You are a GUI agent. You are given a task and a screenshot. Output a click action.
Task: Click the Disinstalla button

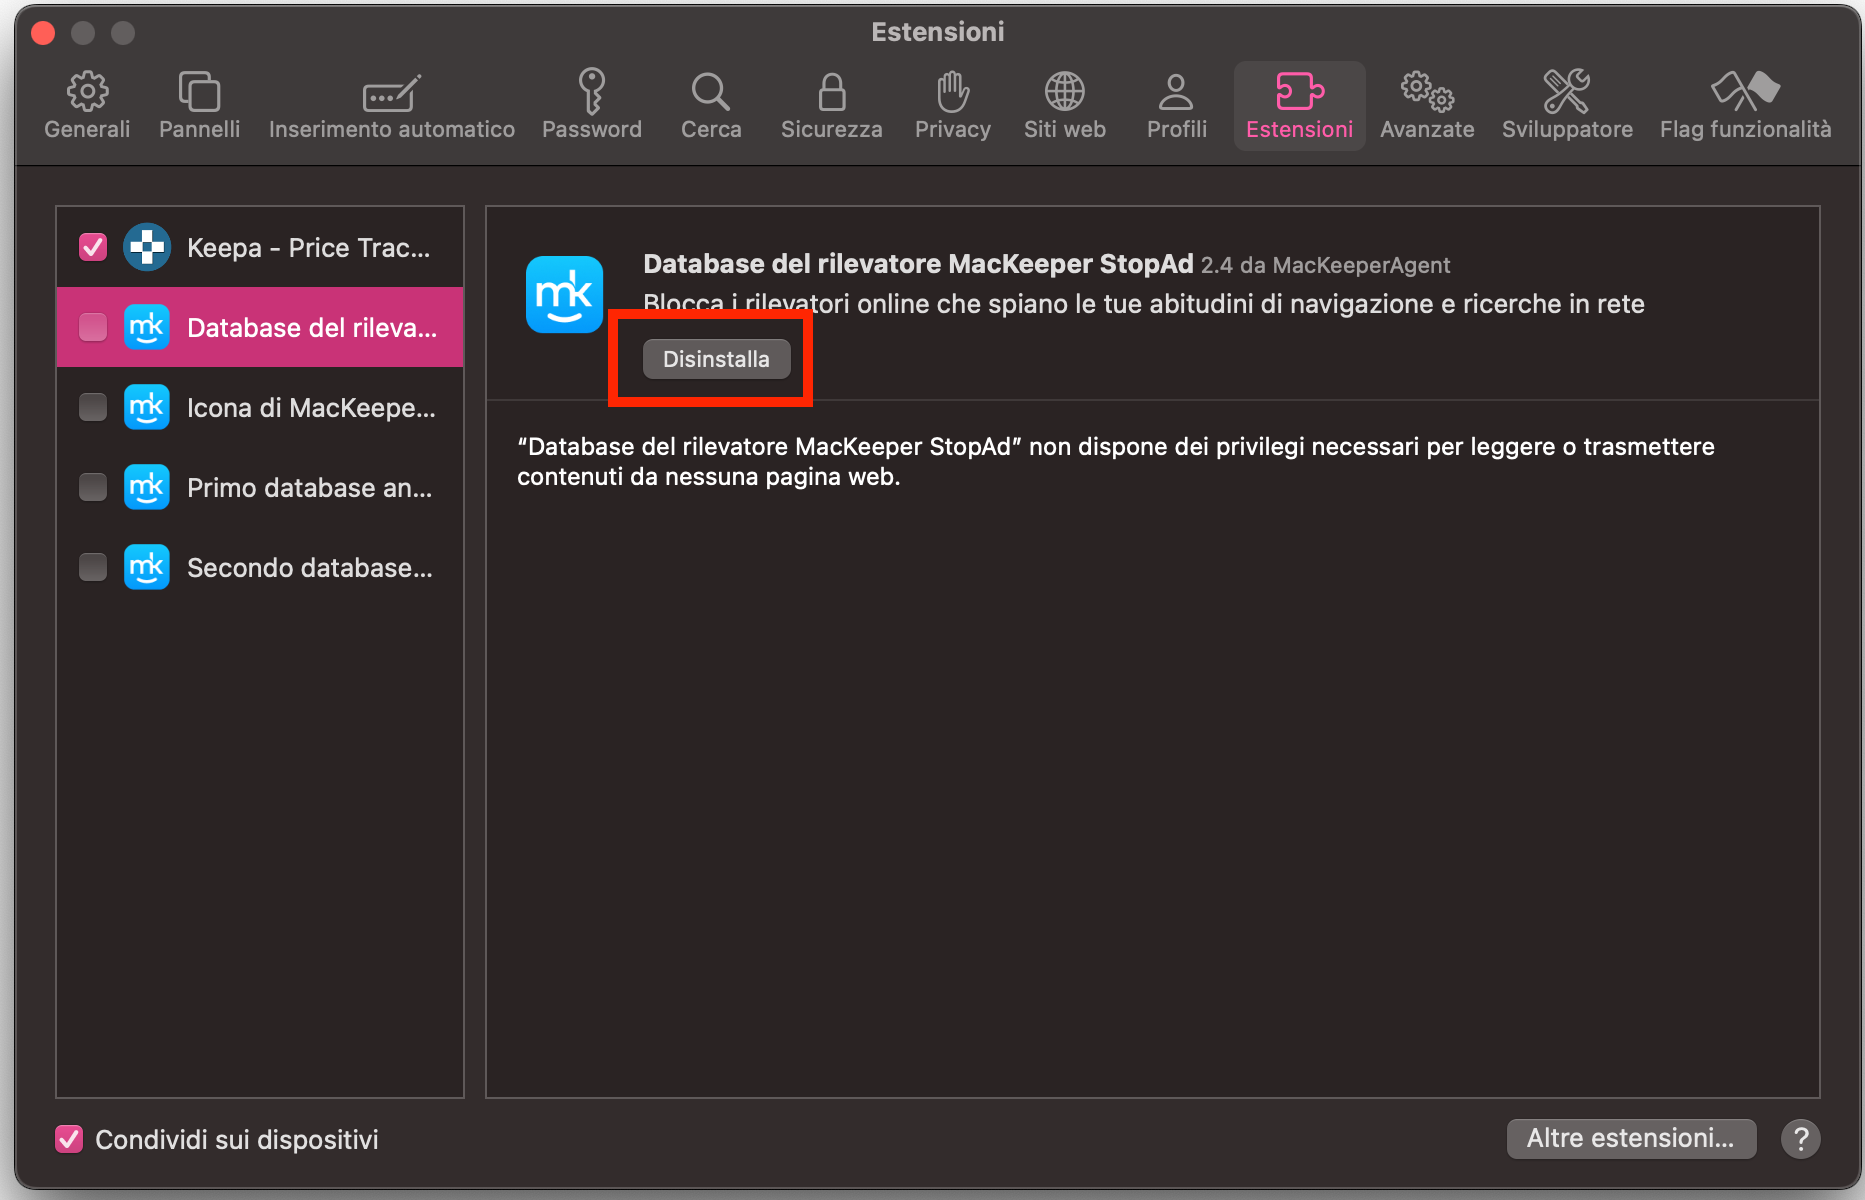pos(714,359)
